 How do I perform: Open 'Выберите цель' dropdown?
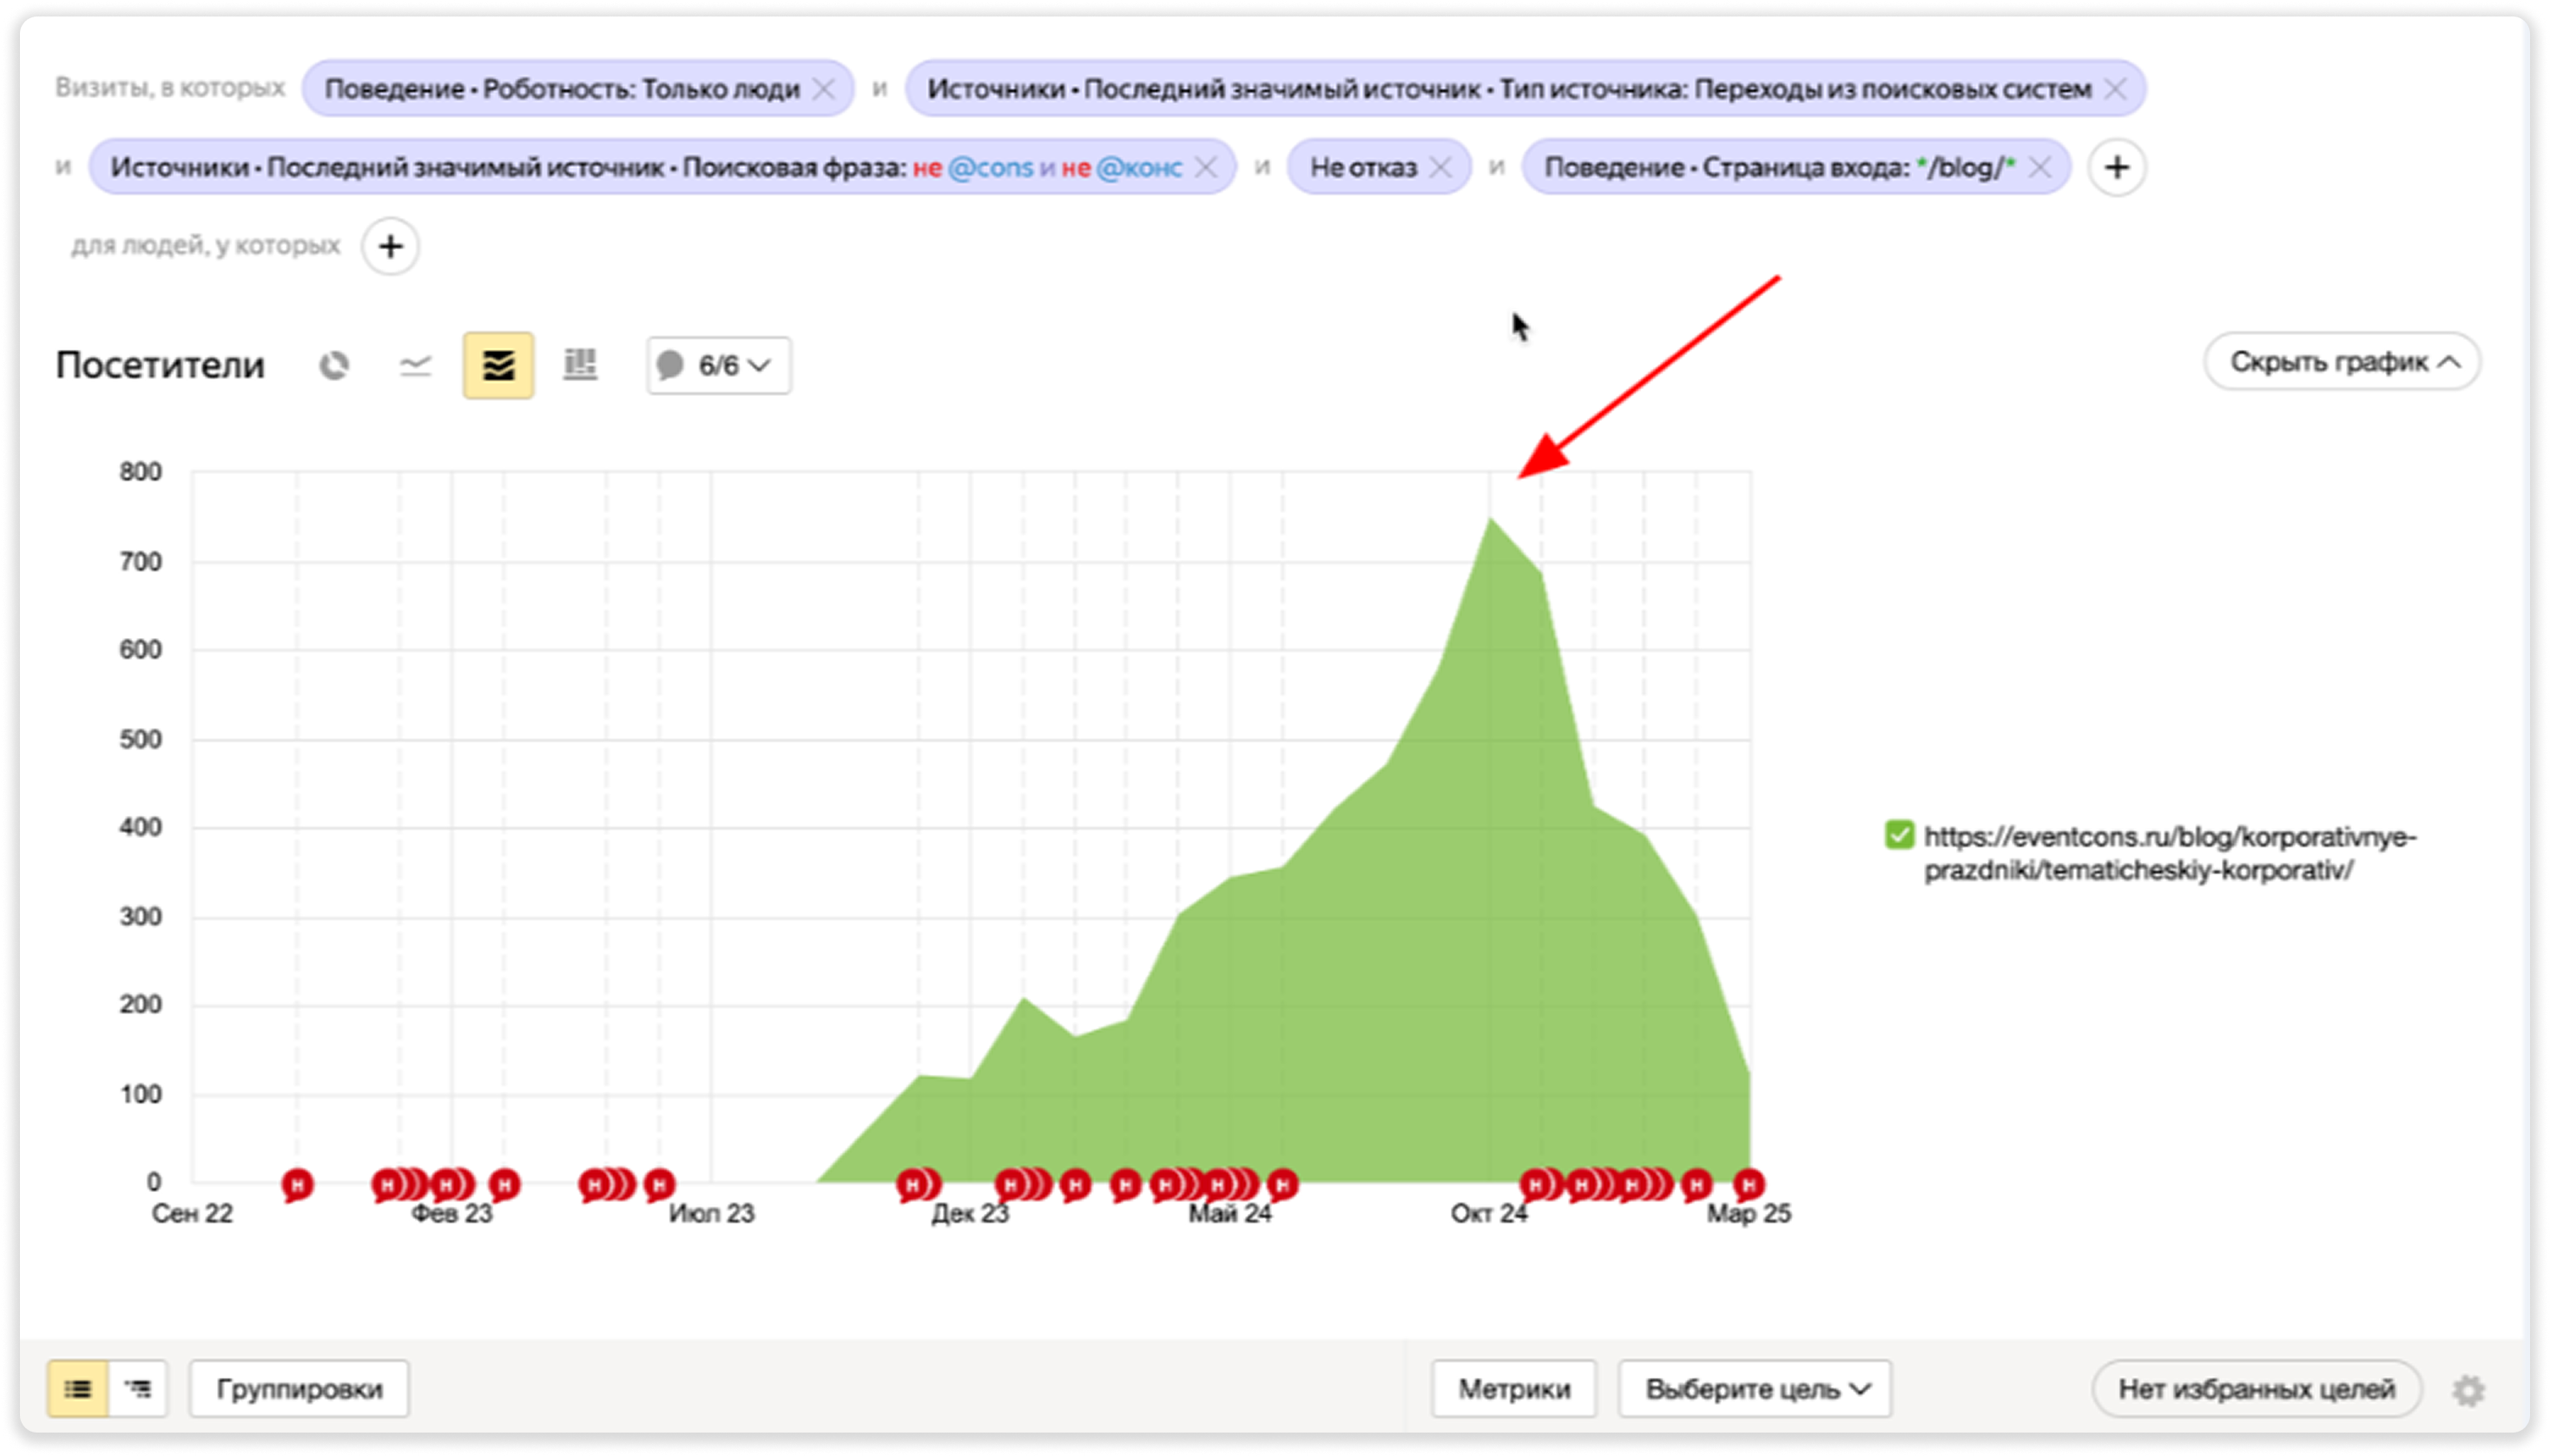pos(1755,1389)
